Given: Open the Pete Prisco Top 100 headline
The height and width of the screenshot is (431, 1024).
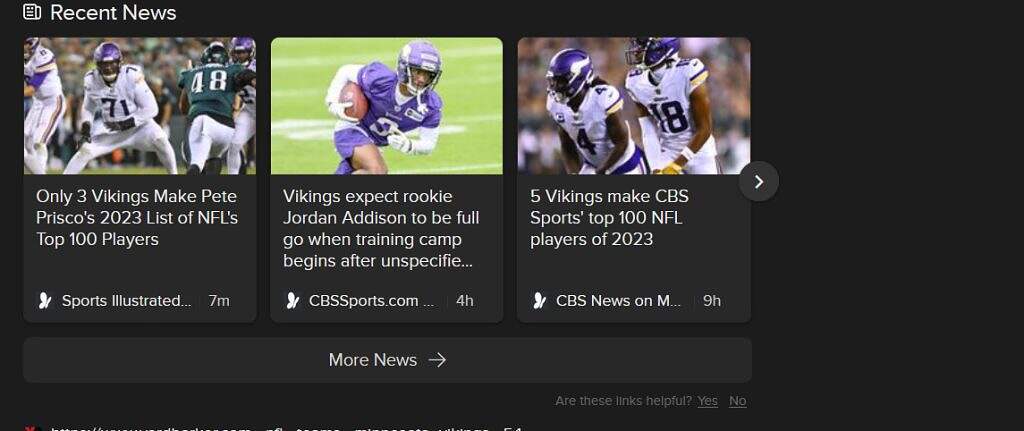Looking at the screenshot, I should click(137, 218).
